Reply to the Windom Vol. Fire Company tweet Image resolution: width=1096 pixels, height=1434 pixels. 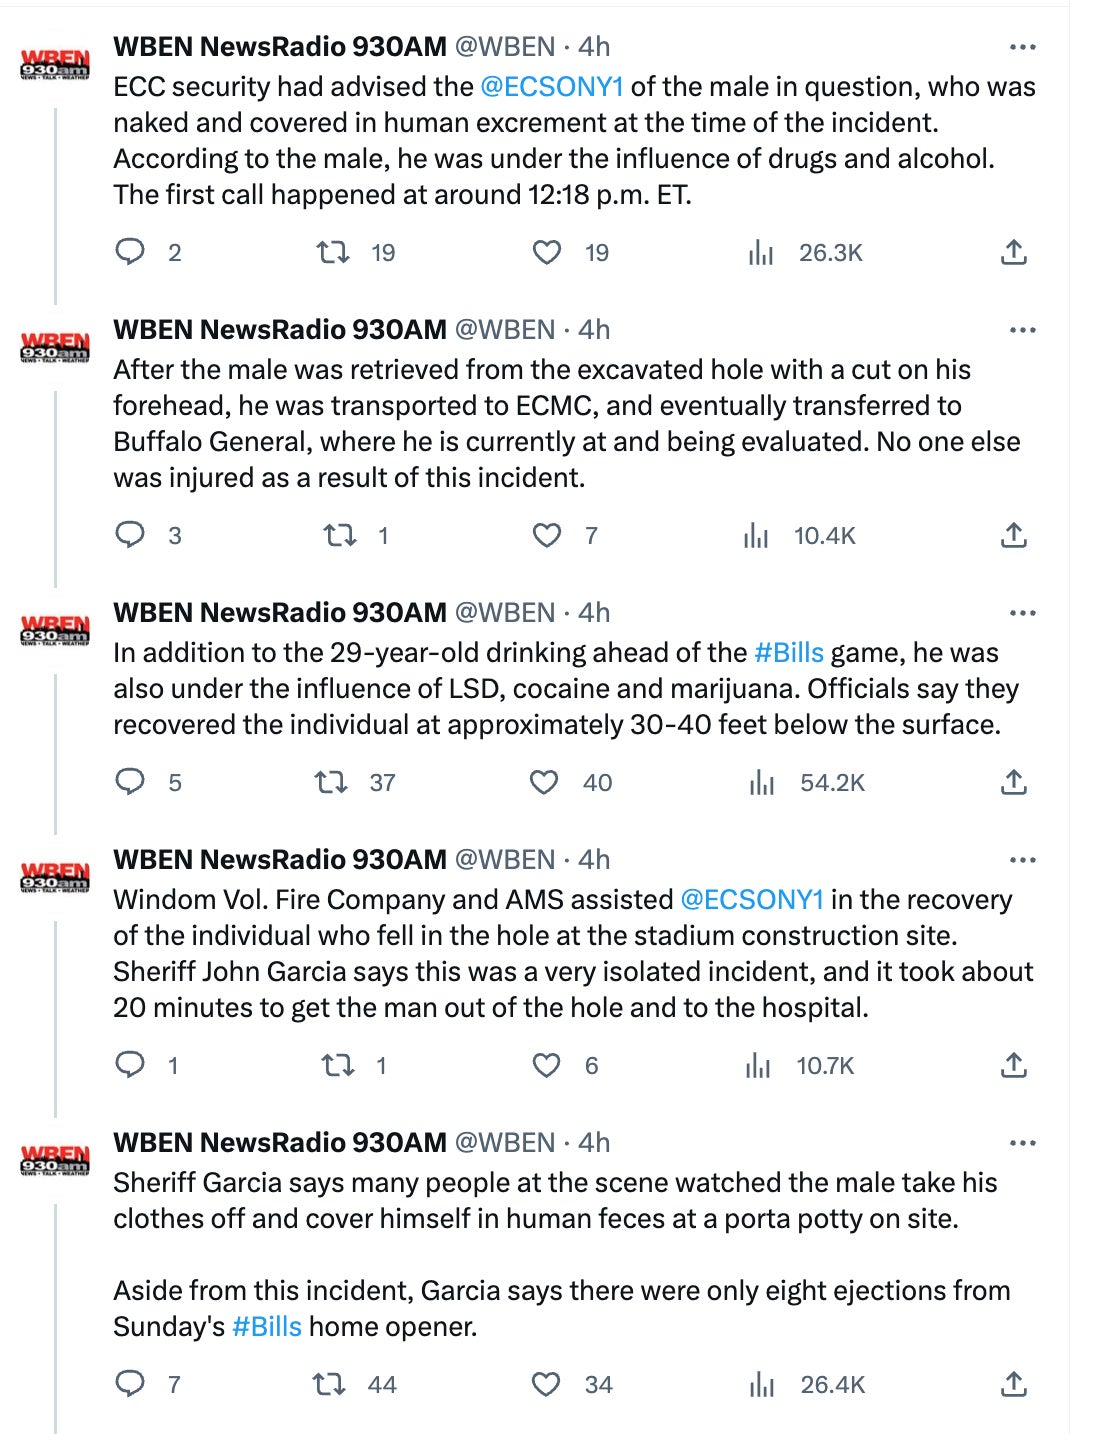click(131, 1065)
